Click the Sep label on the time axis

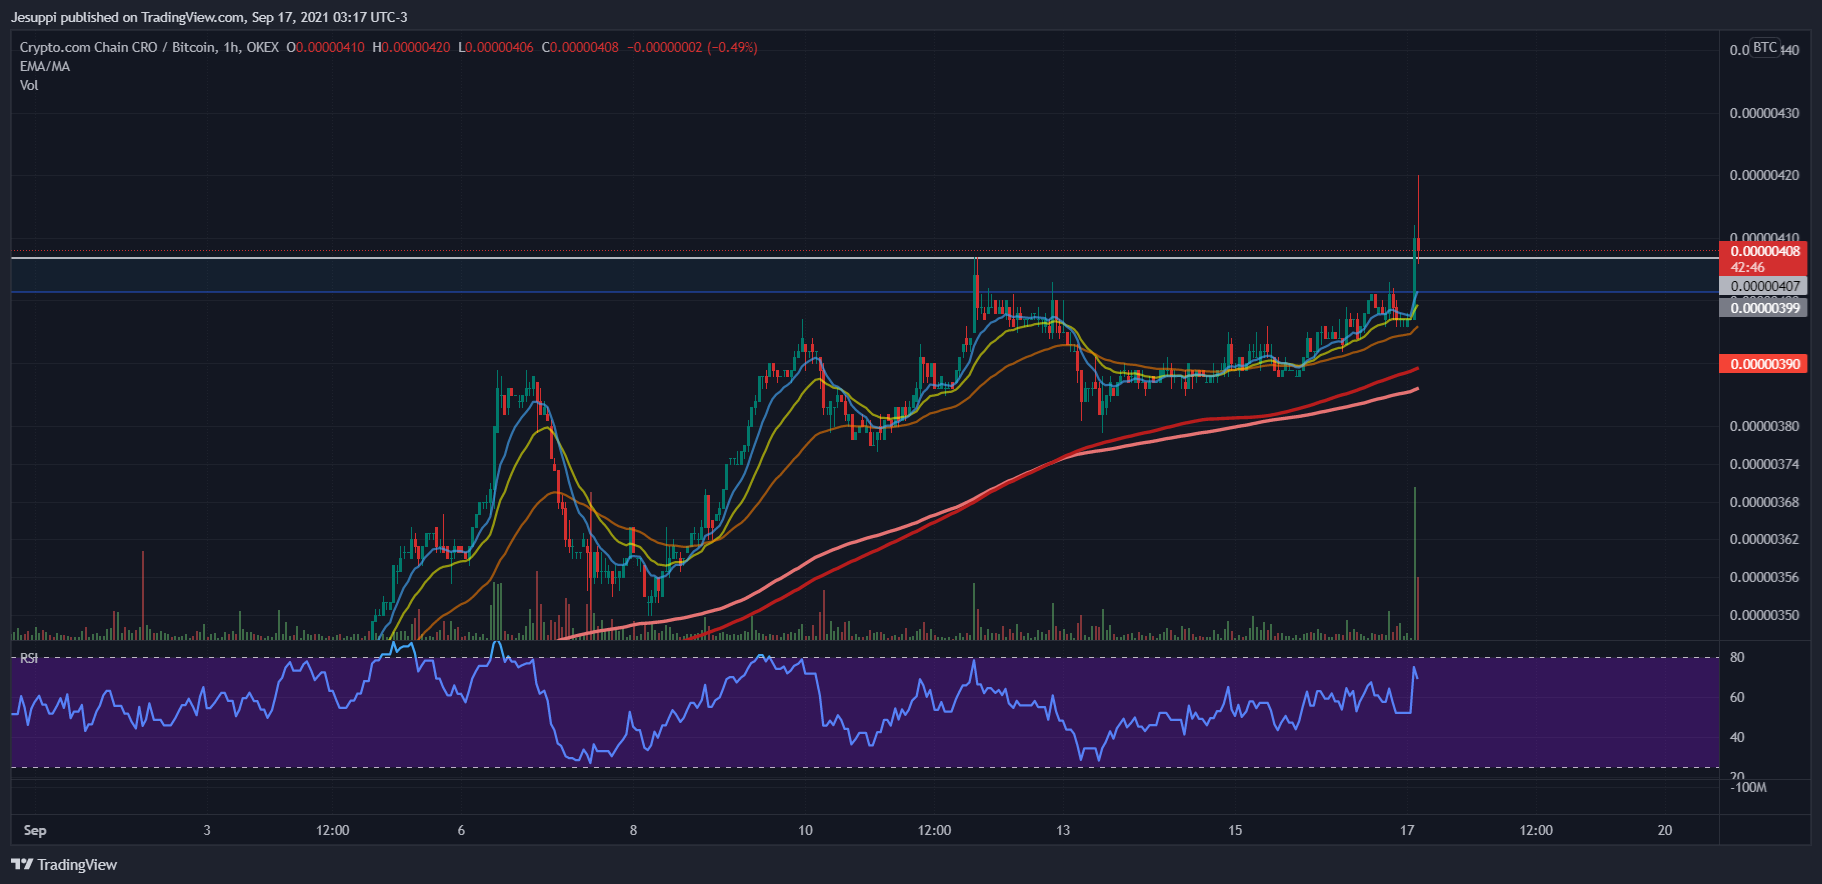[x=35, y=830]
